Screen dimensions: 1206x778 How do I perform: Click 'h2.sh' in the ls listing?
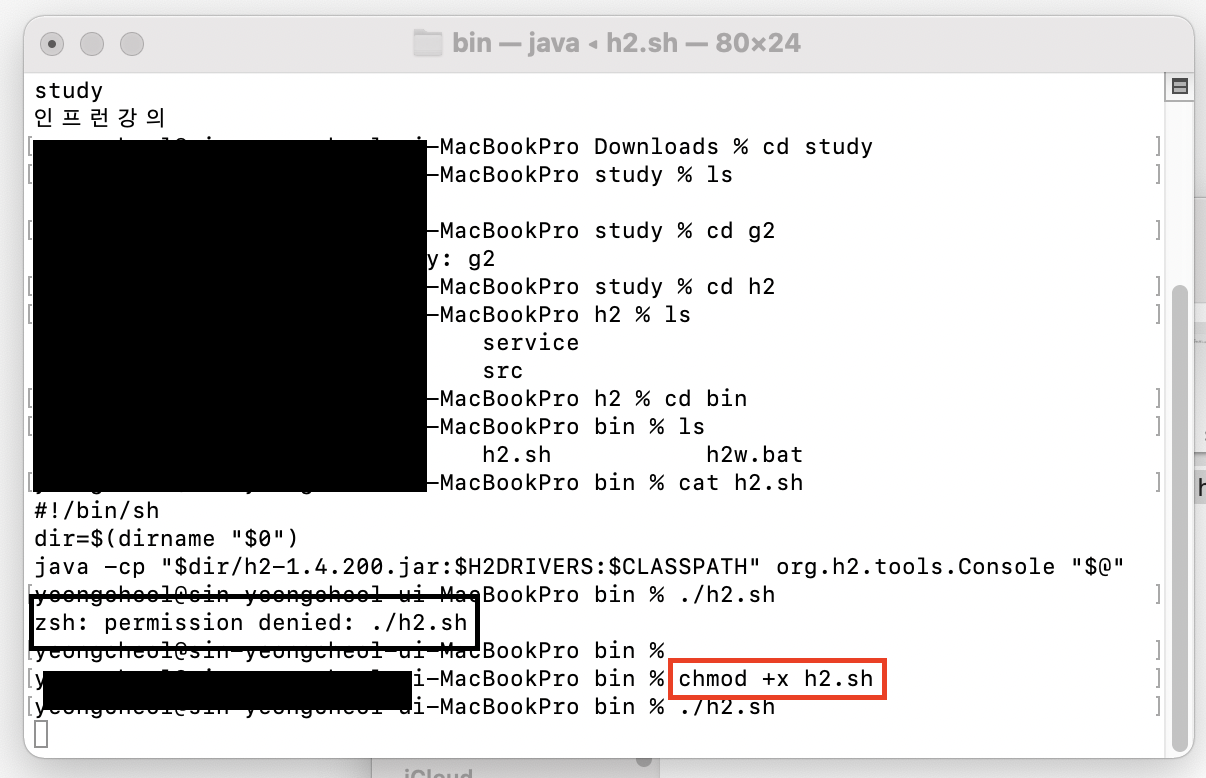click(517, 455)
